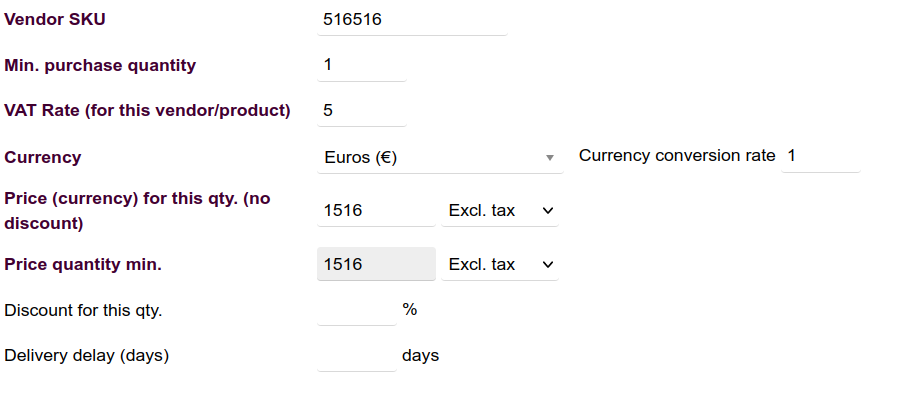Click the Discount for this qty. label
This screenshot has height=394, width=906.
[x=83, y=310]
